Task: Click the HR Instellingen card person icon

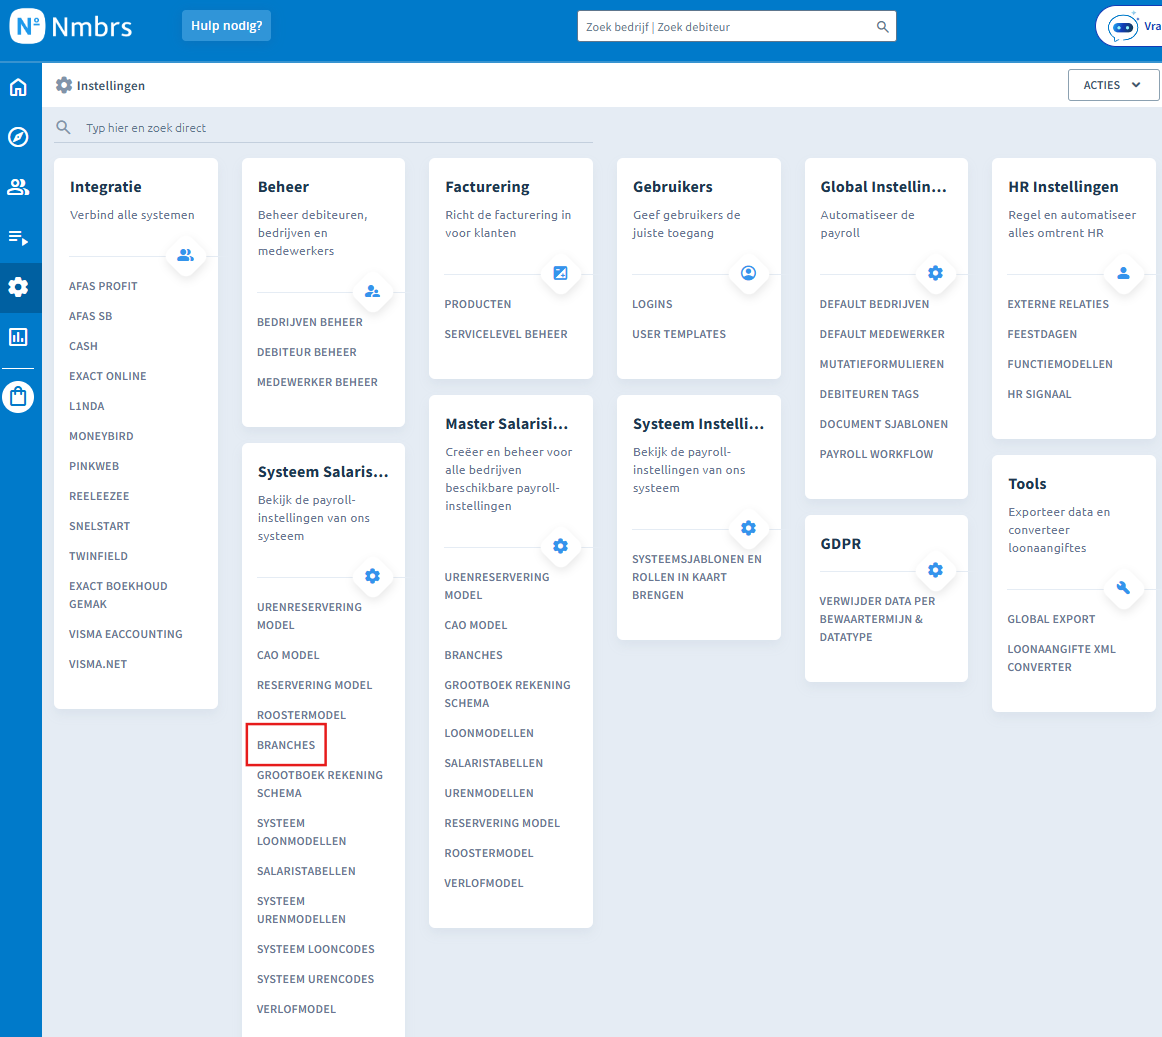Action: pos(1123,273)
